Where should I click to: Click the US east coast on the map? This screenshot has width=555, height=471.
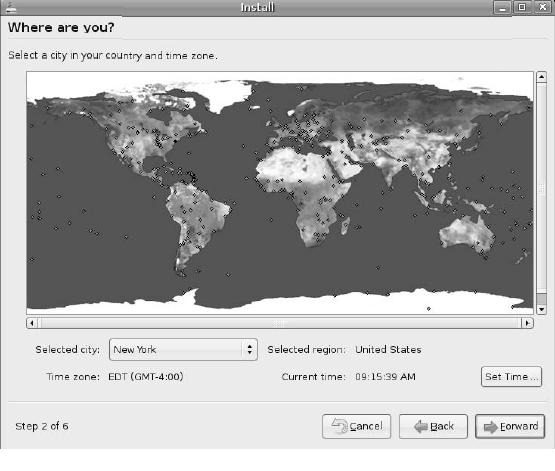176,141
